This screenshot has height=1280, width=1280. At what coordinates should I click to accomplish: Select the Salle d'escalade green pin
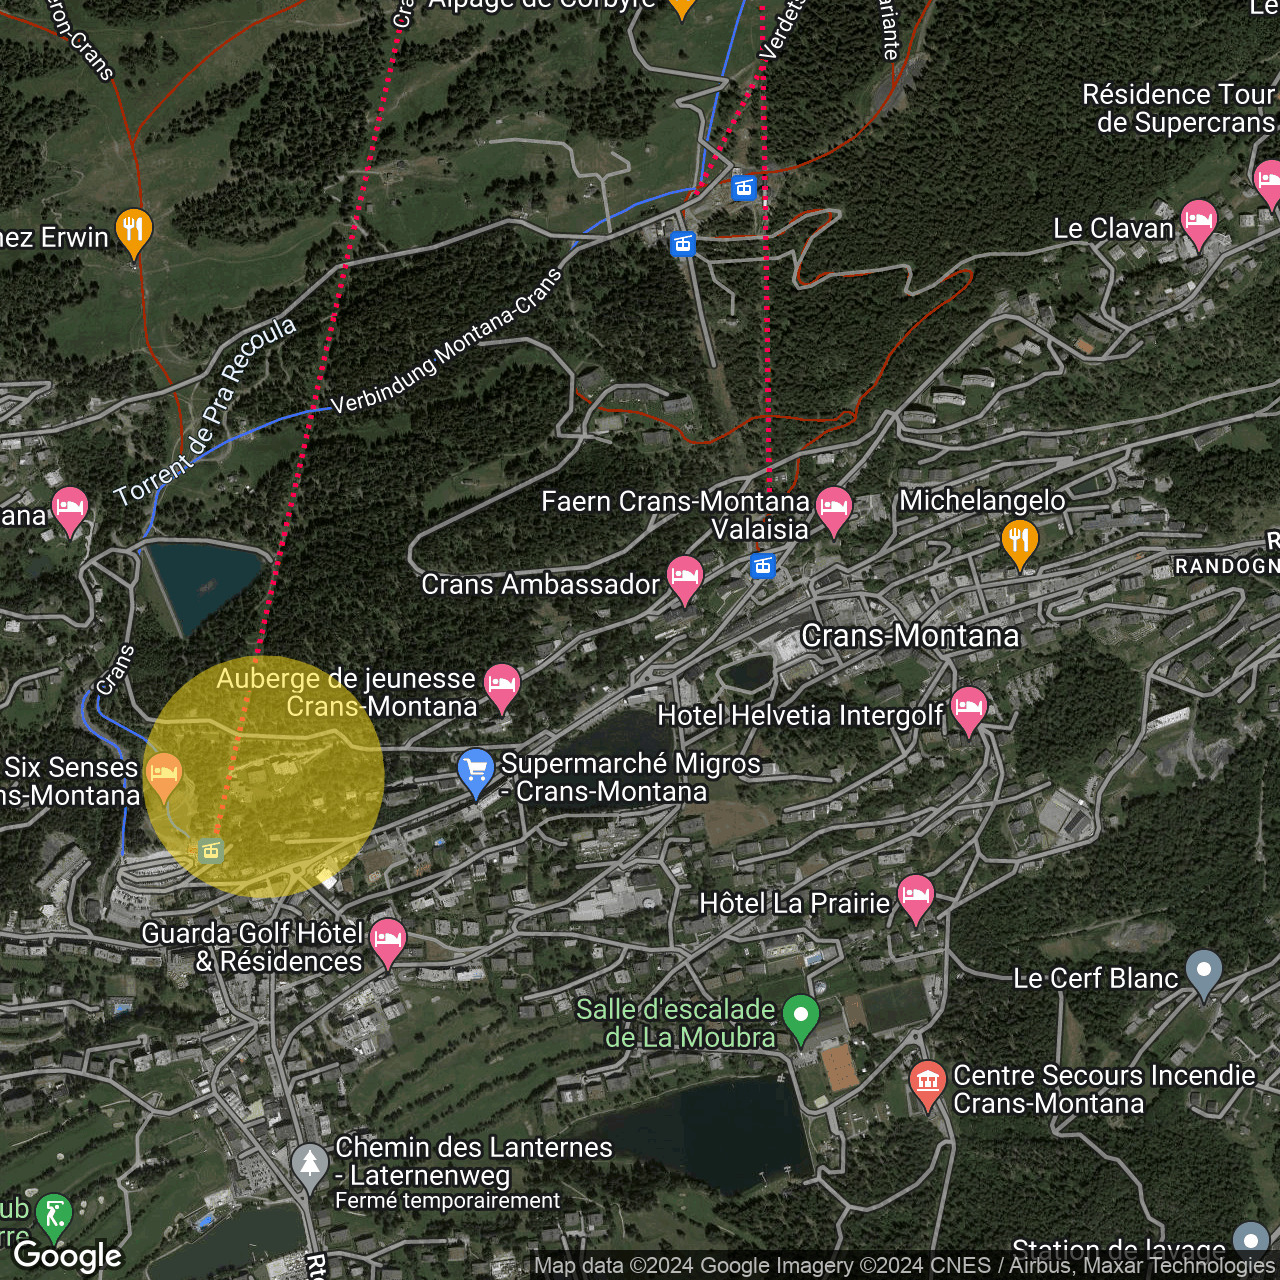pyautogui.click(x=801, y=1017)
